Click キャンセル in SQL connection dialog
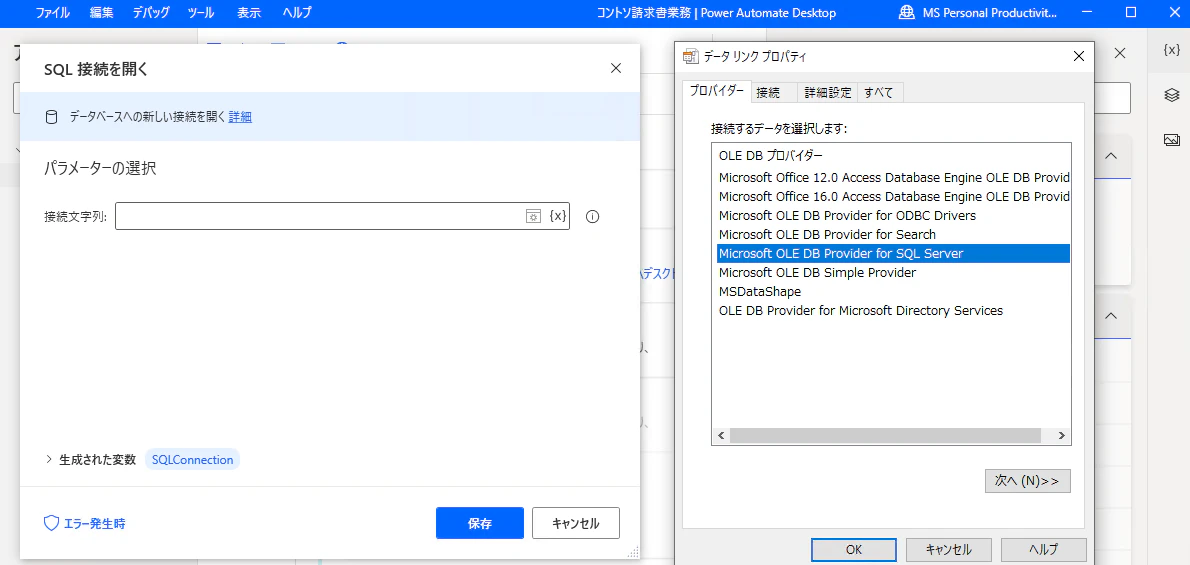The image size is (1190, 565). point(575,523)
